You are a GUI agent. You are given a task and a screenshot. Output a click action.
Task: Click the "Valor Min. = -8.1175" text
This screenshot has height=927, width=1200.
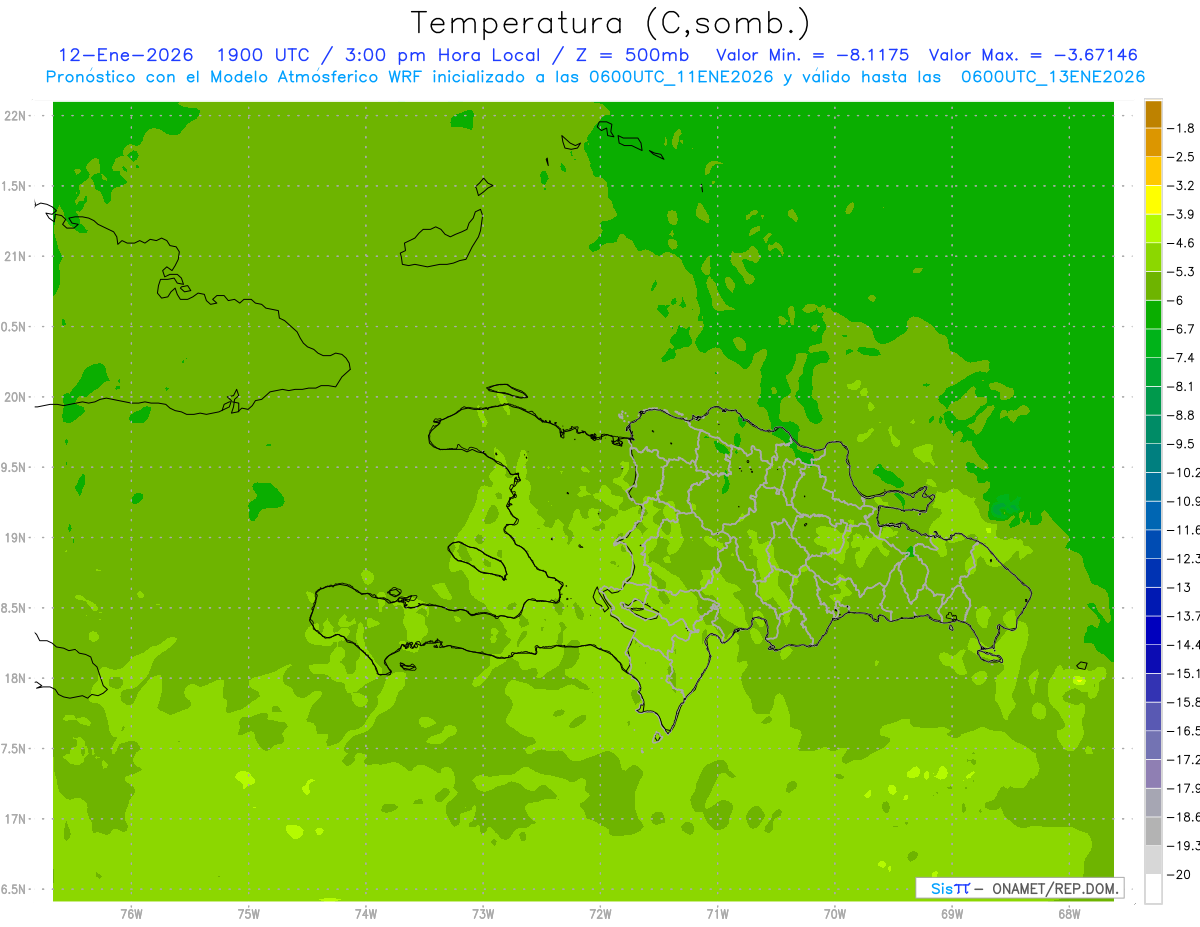pyautogui.click(x=813, y=55)
